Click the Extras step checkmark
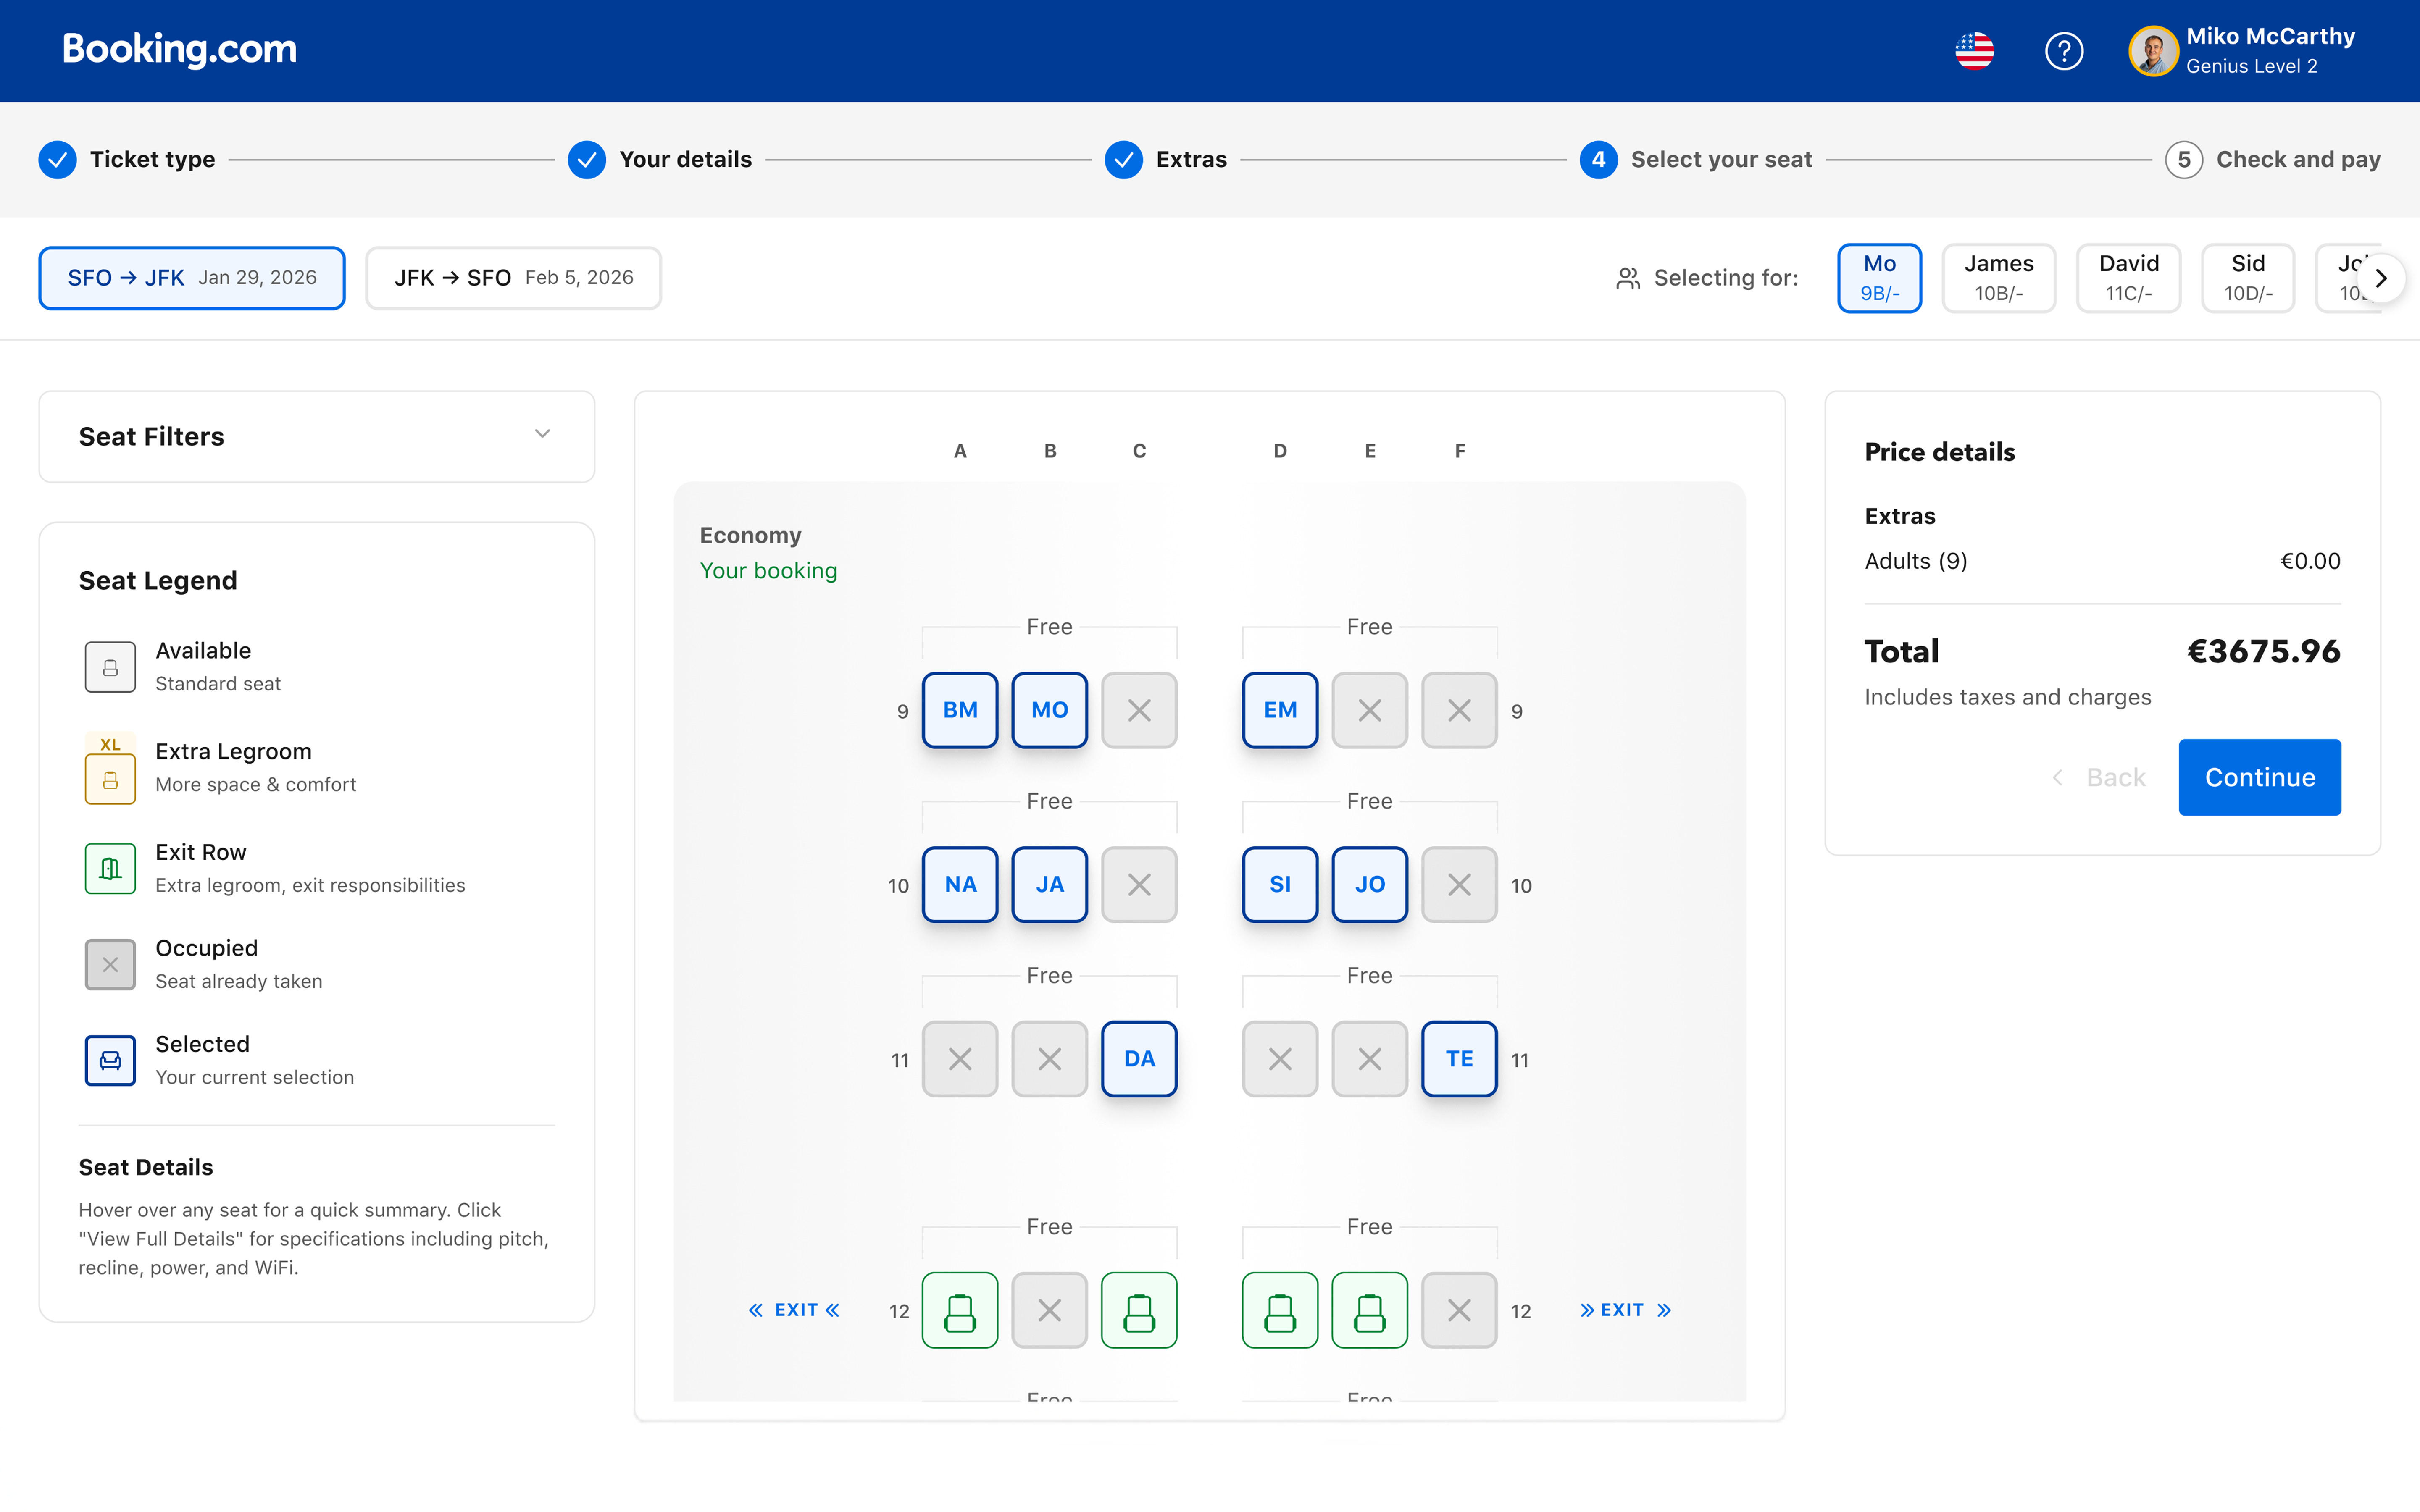Viewport: 2420px width, 1512px height. pos(1124,160)
